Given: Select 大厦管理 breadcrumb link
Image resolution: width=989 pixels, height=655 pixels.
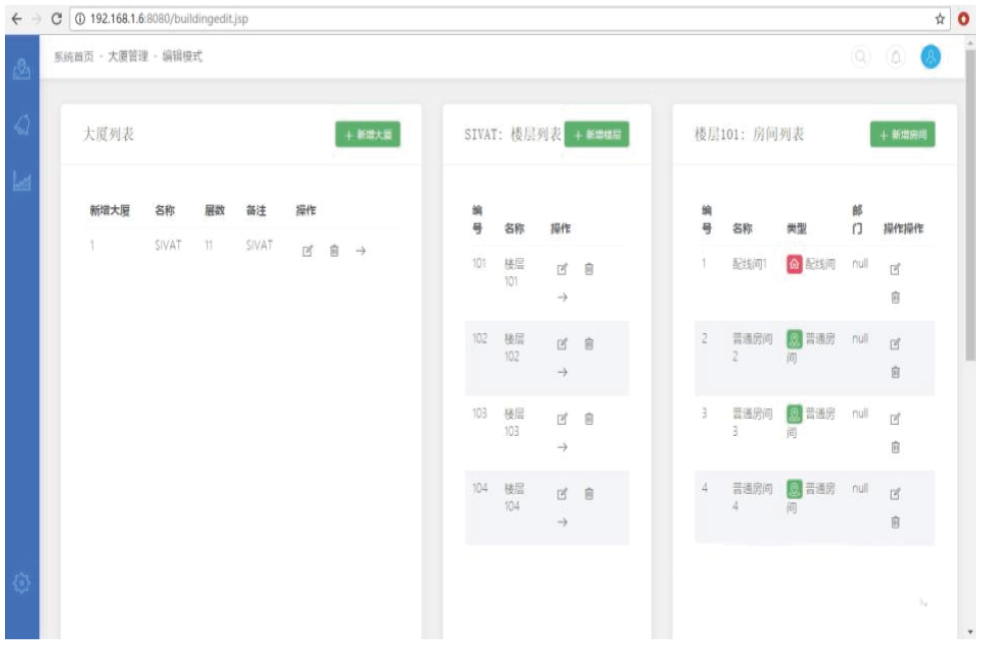Looking at the screenshot, I should (x=128, y=57).
